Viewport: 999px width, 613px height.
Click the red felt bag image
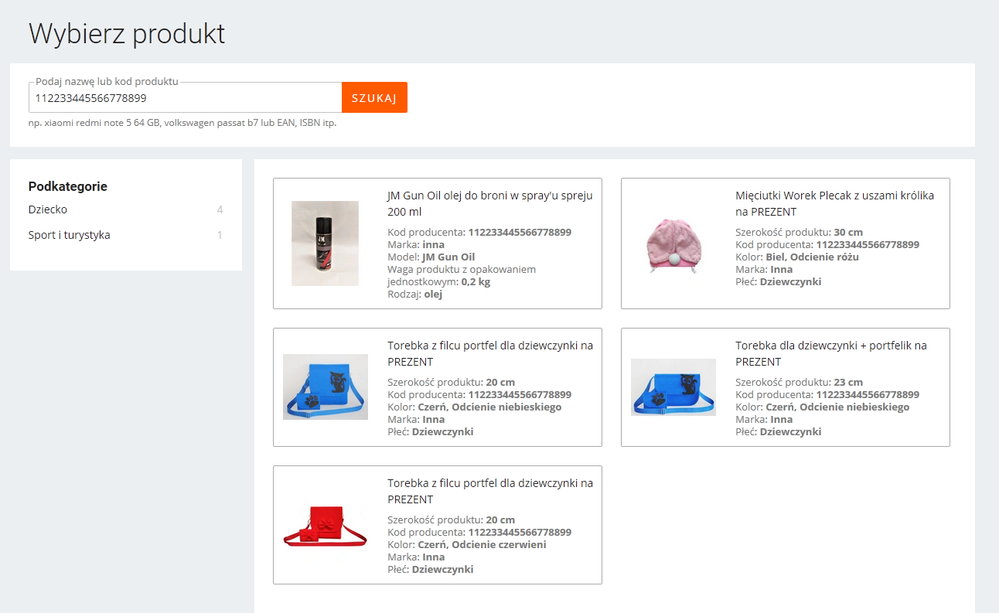click(325, 525)
